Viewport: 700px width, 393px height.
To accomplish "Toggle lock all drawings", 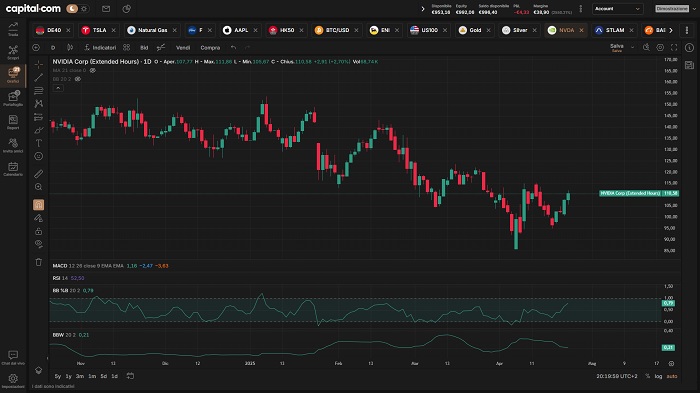I will click(x=39, y=231).
